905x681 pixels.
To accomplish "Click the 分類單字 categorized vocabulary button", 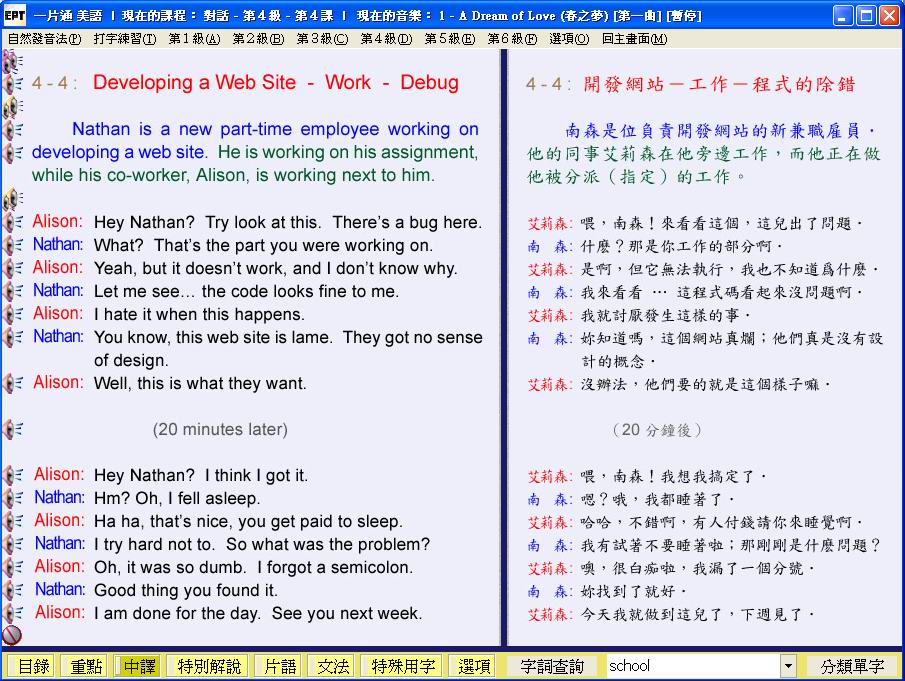I will (852, 666).
